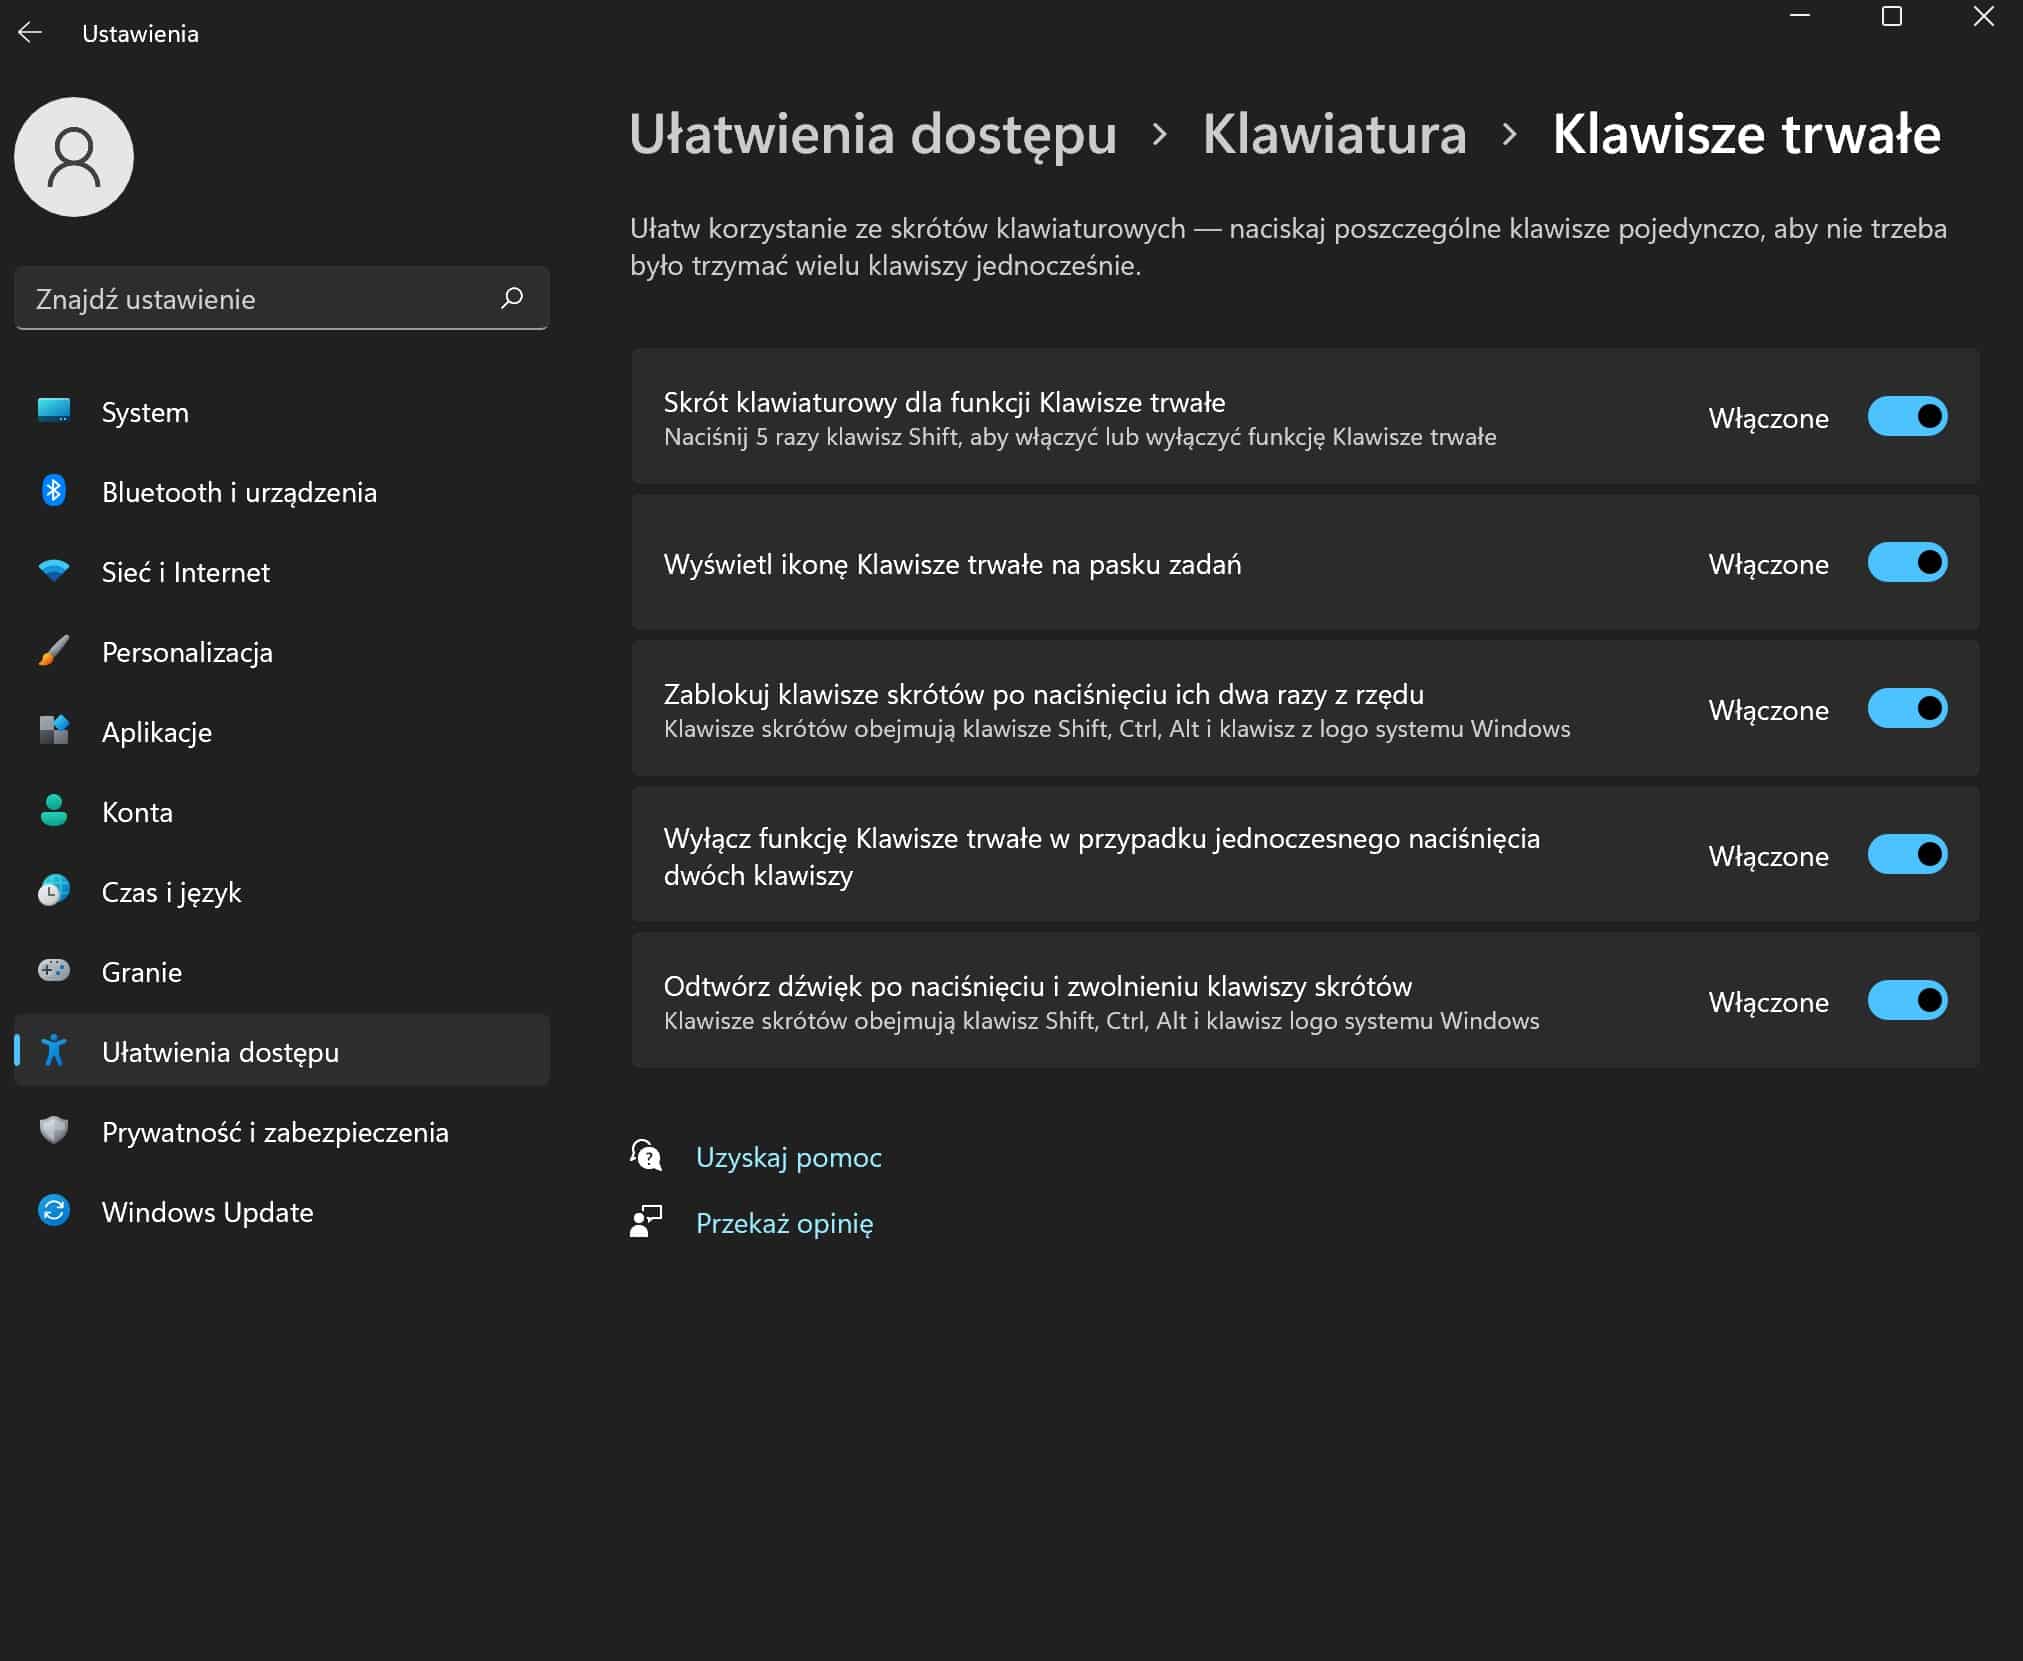Click the user avatar at top left
The height and width of the screenshot is (1661, 2023).
(72, 156)
